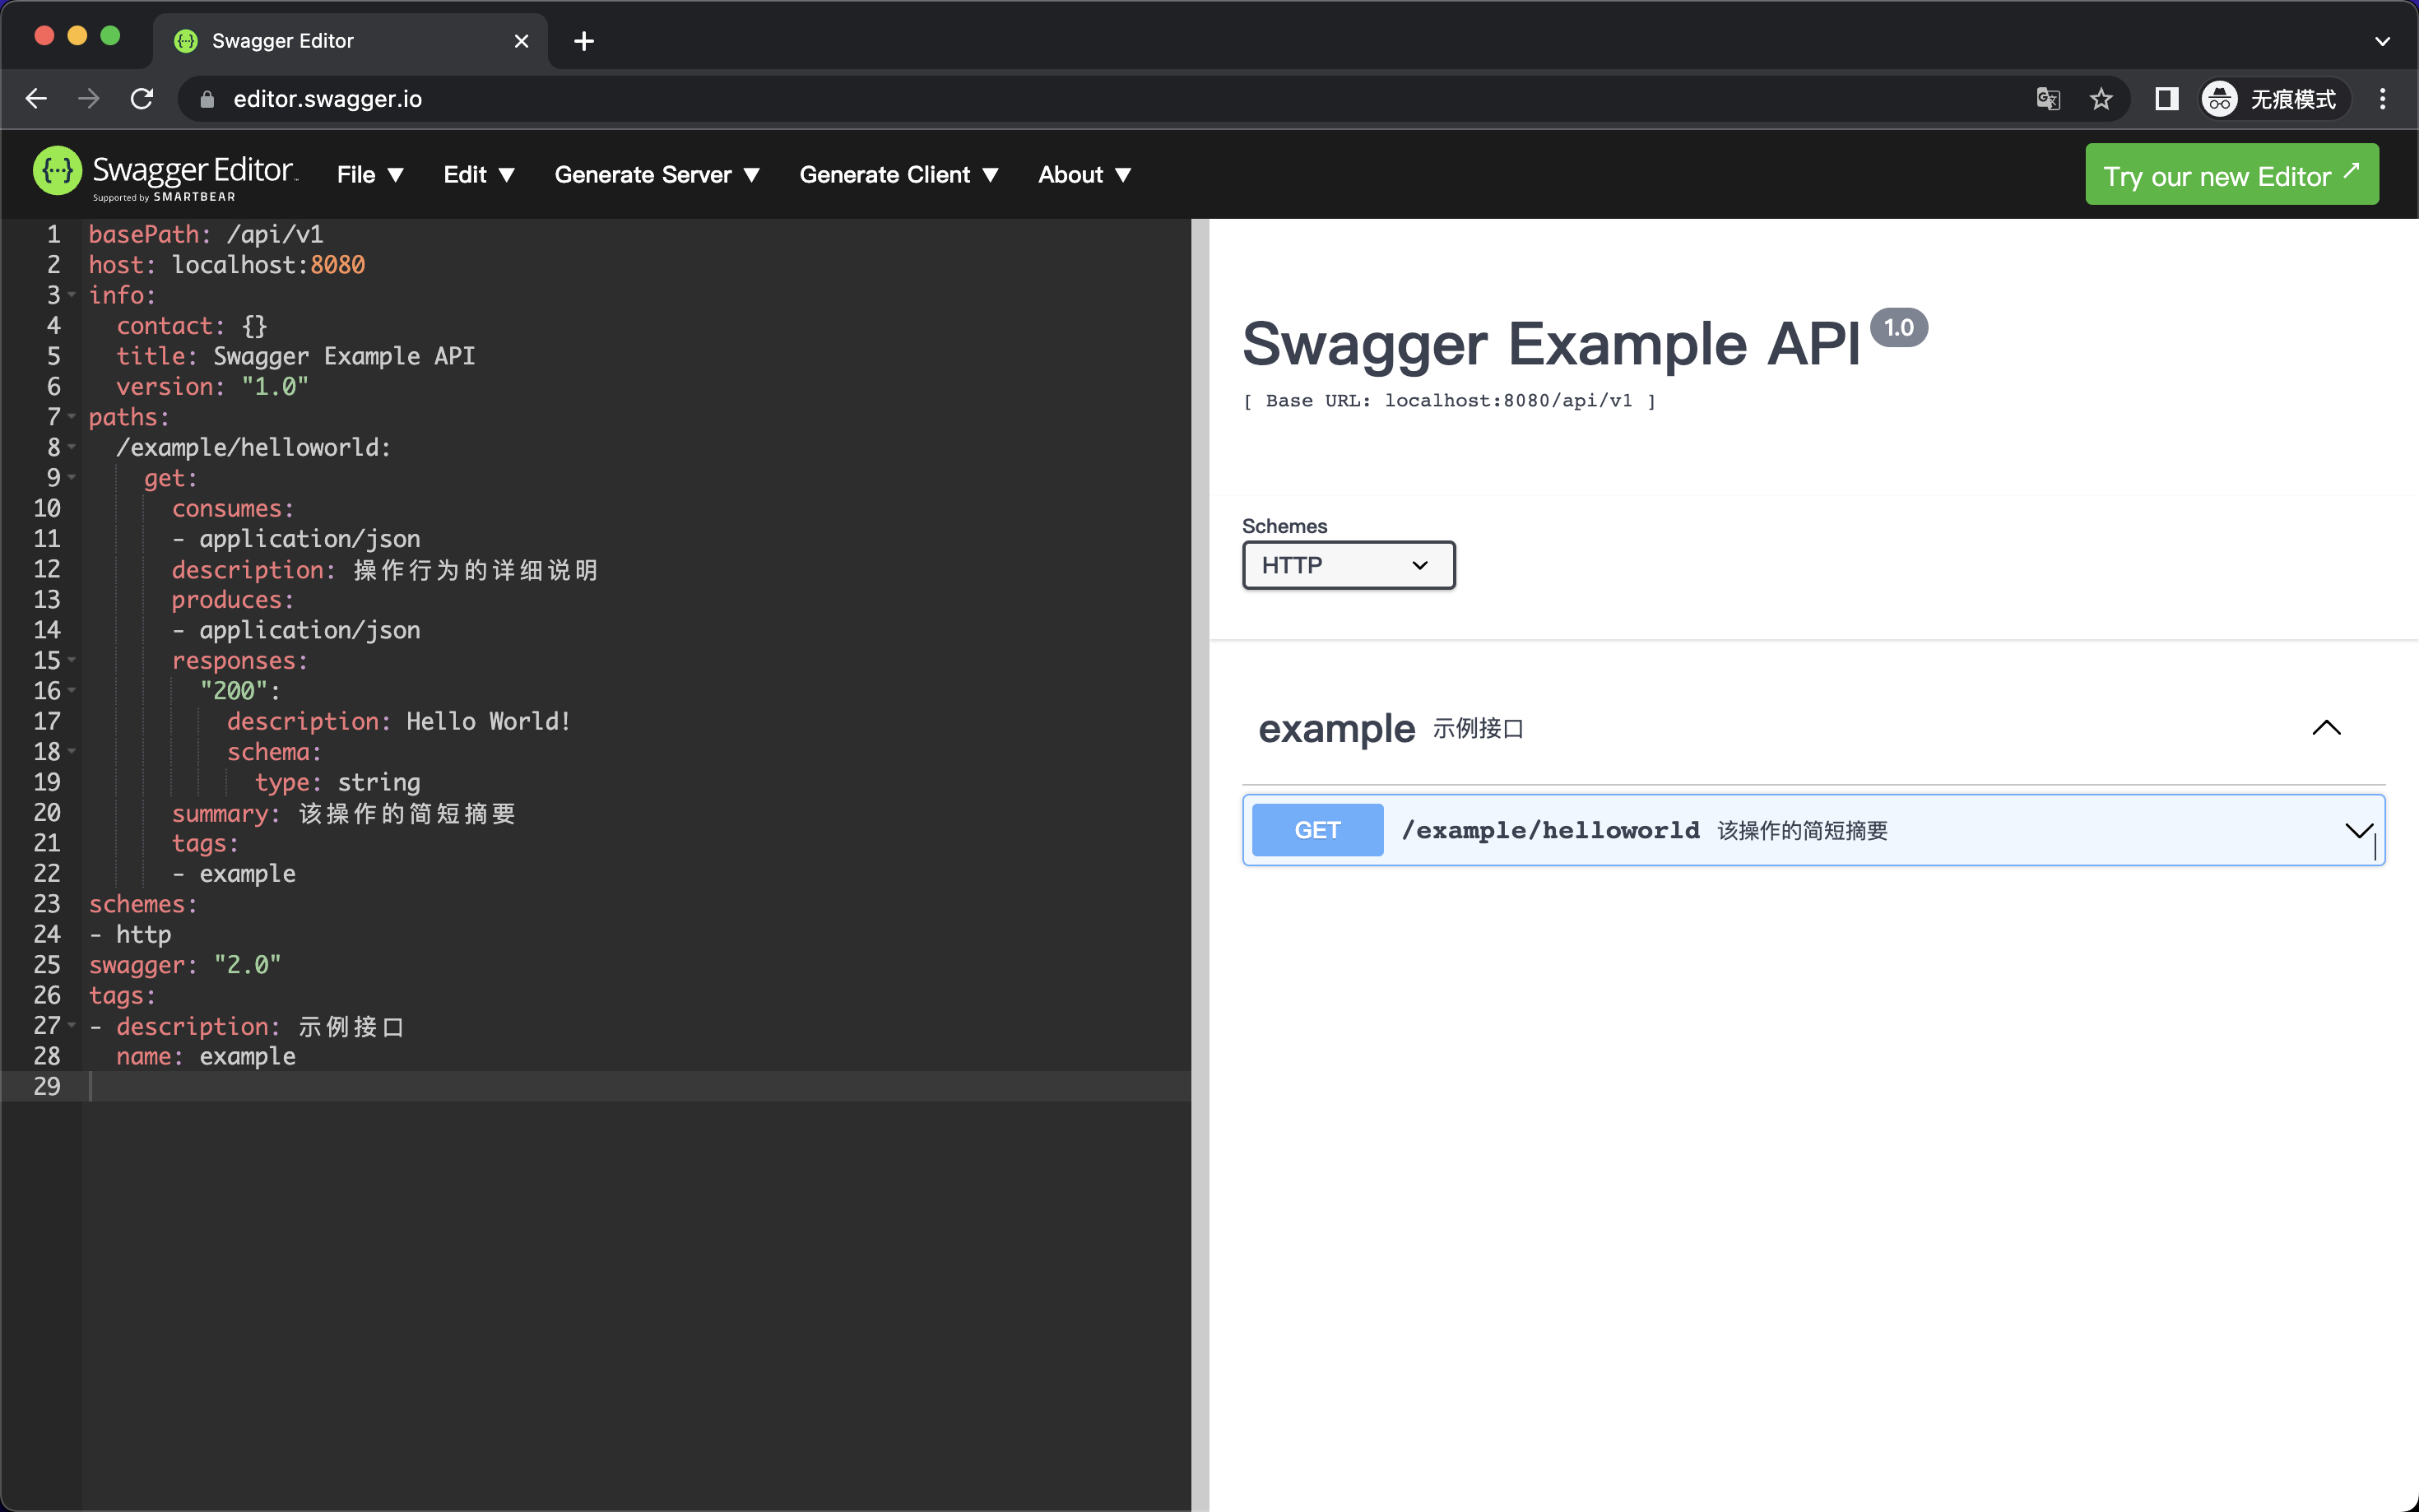Viewport: 2419px width, 1512px height.
Task: Bookmark the page using the star icon
Action: pos(2100,98)
